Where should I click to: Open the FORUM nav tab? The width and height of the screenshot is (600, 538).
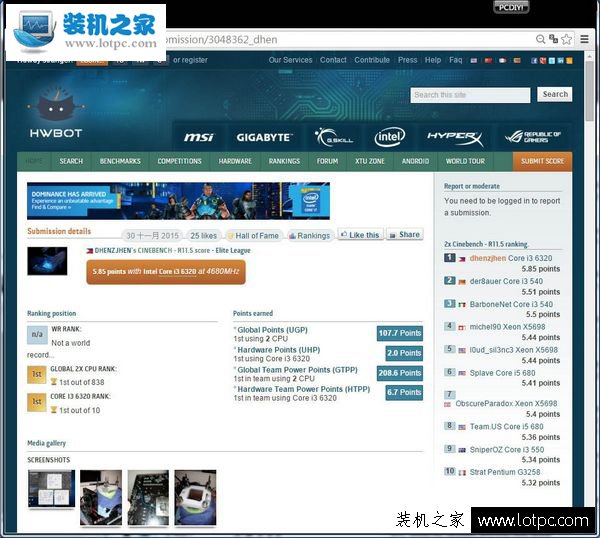point(327,161)
